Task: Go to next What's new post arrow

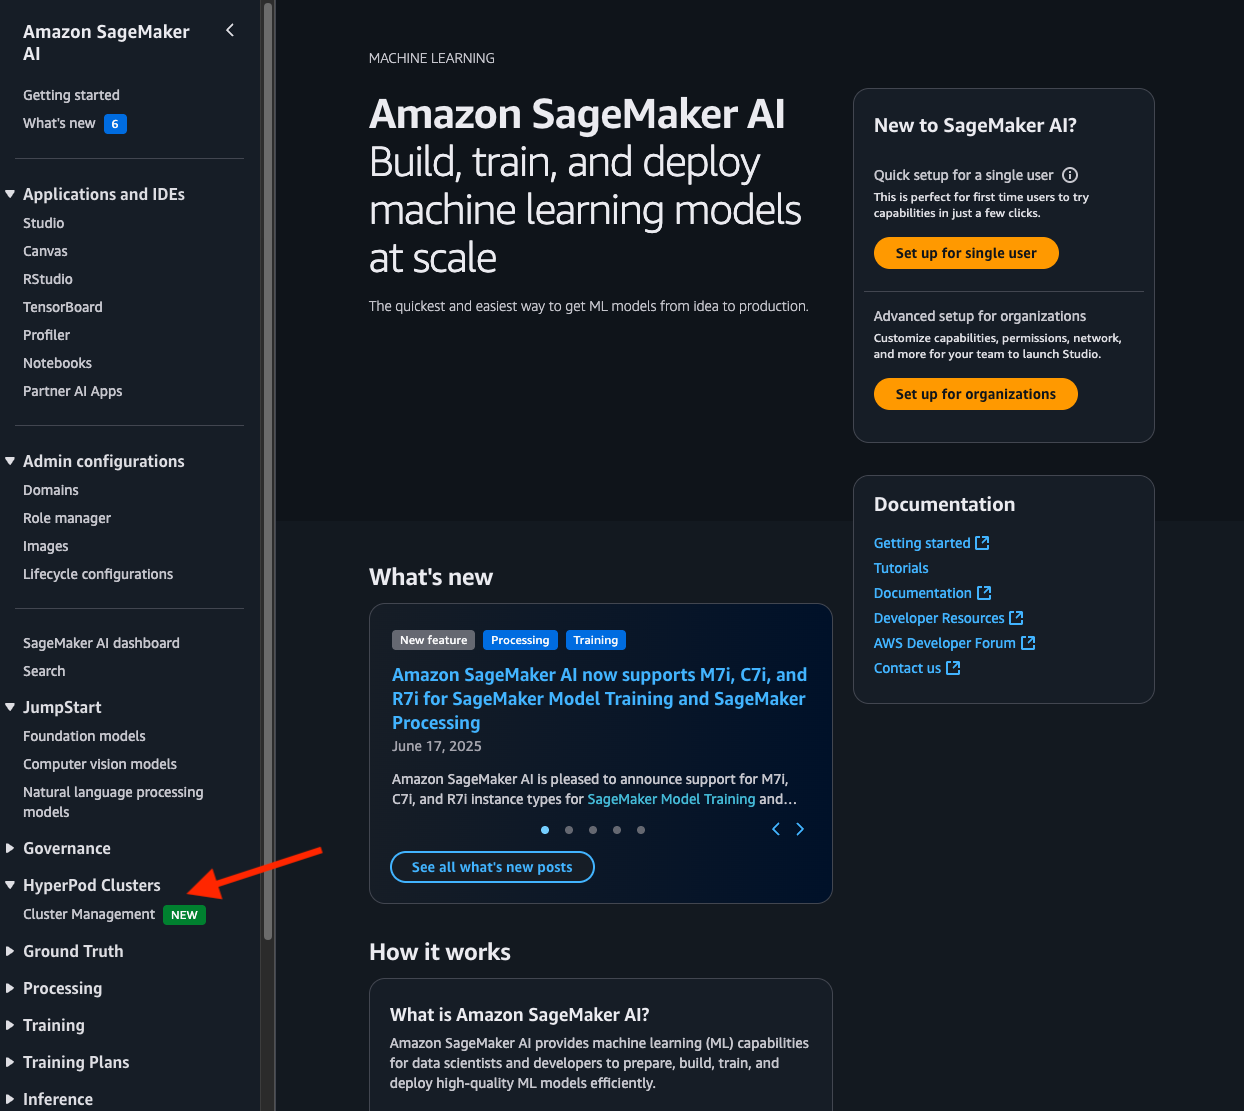Action: click(x=800, y=829)
